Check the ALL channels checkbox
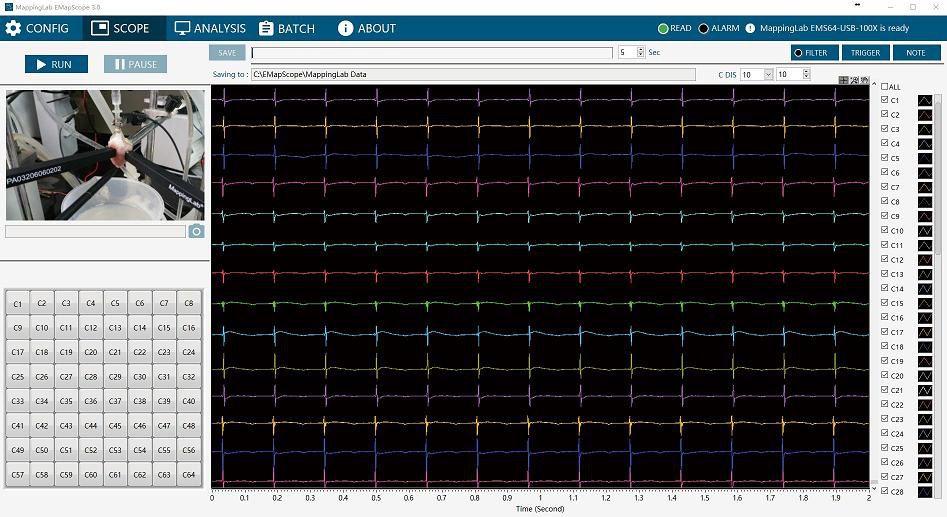The height and width of the screenshot is (517, 947). click(x=884, y=87)
